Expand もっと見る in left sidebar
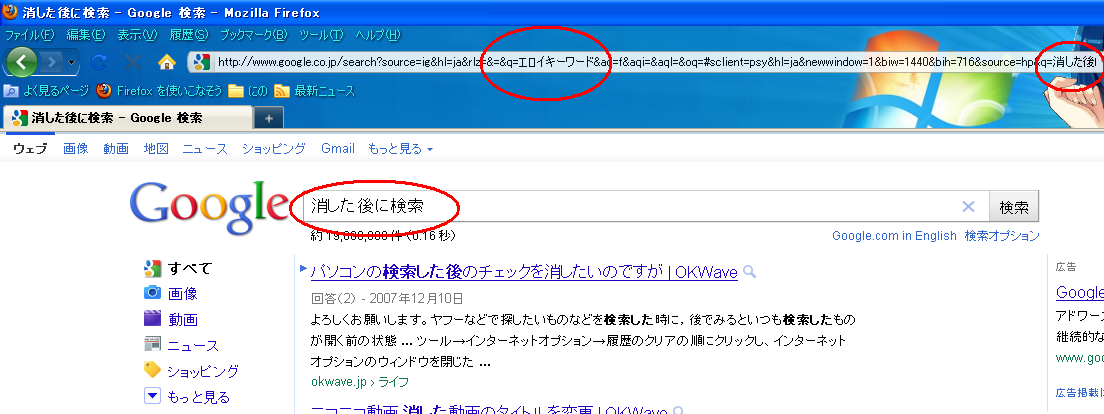 (187, 397)
